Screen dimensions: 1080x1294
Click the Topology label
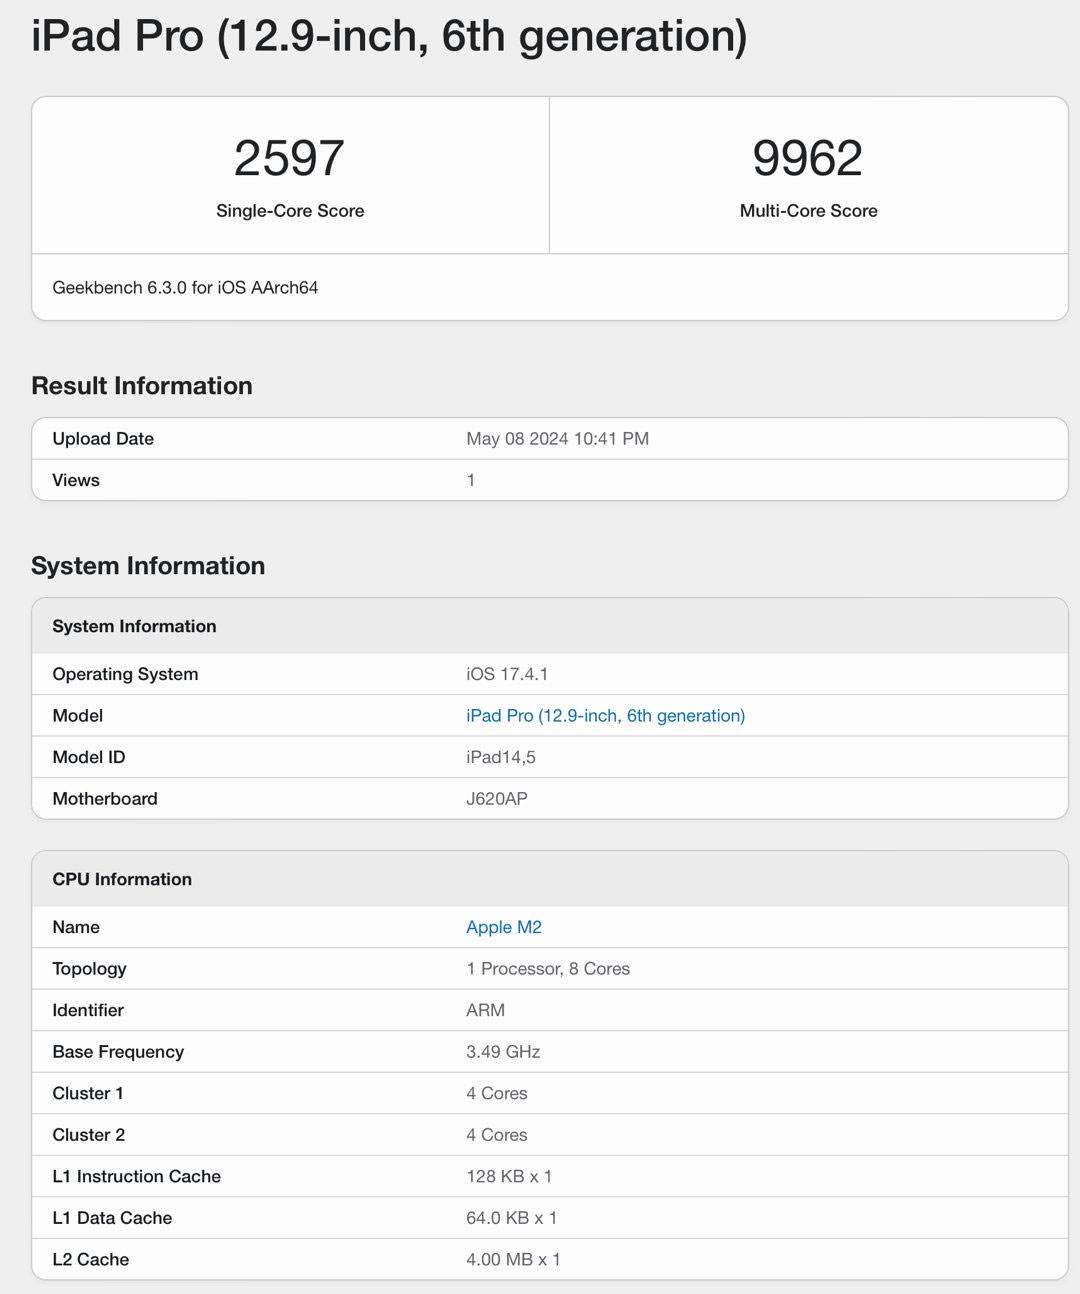(x=89, y=969)
